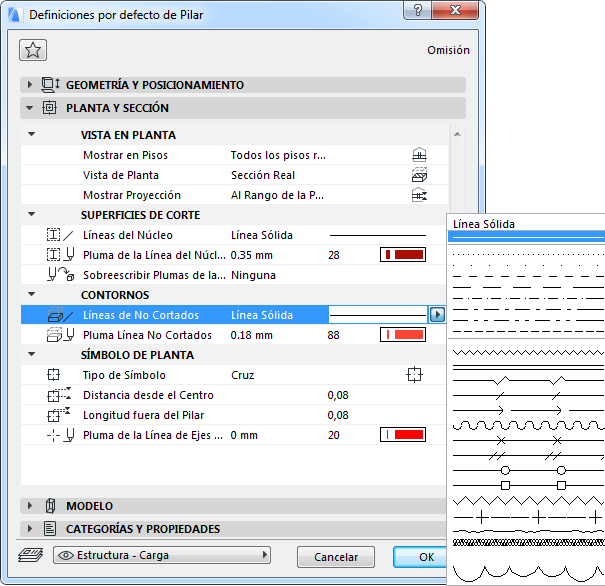Click the Ninguna value
Screen dimensions: 605x586
coord(253,275)
